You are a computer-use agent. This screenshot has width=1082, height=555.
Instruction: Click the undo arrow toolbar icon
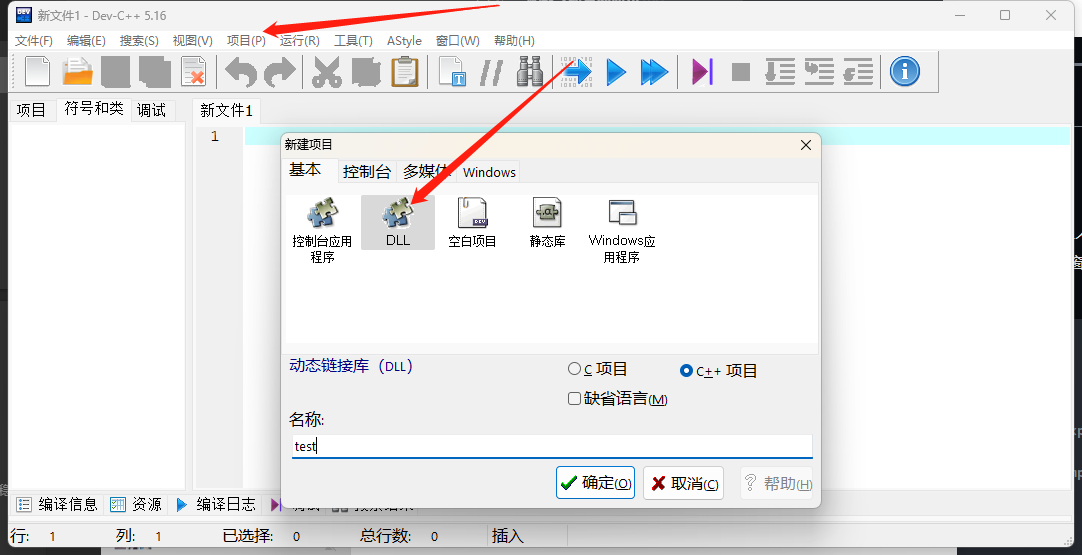tap(240, 72)
